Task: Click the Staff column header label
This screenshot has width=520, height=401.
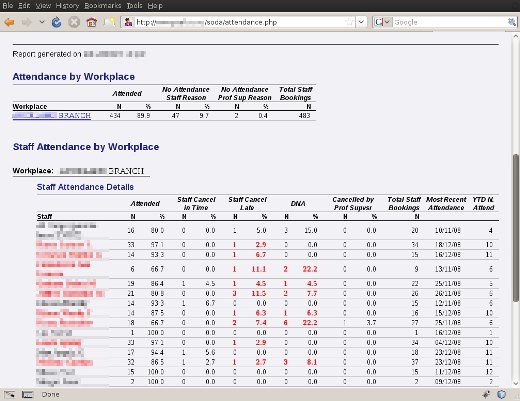Action: click(44, 217)
